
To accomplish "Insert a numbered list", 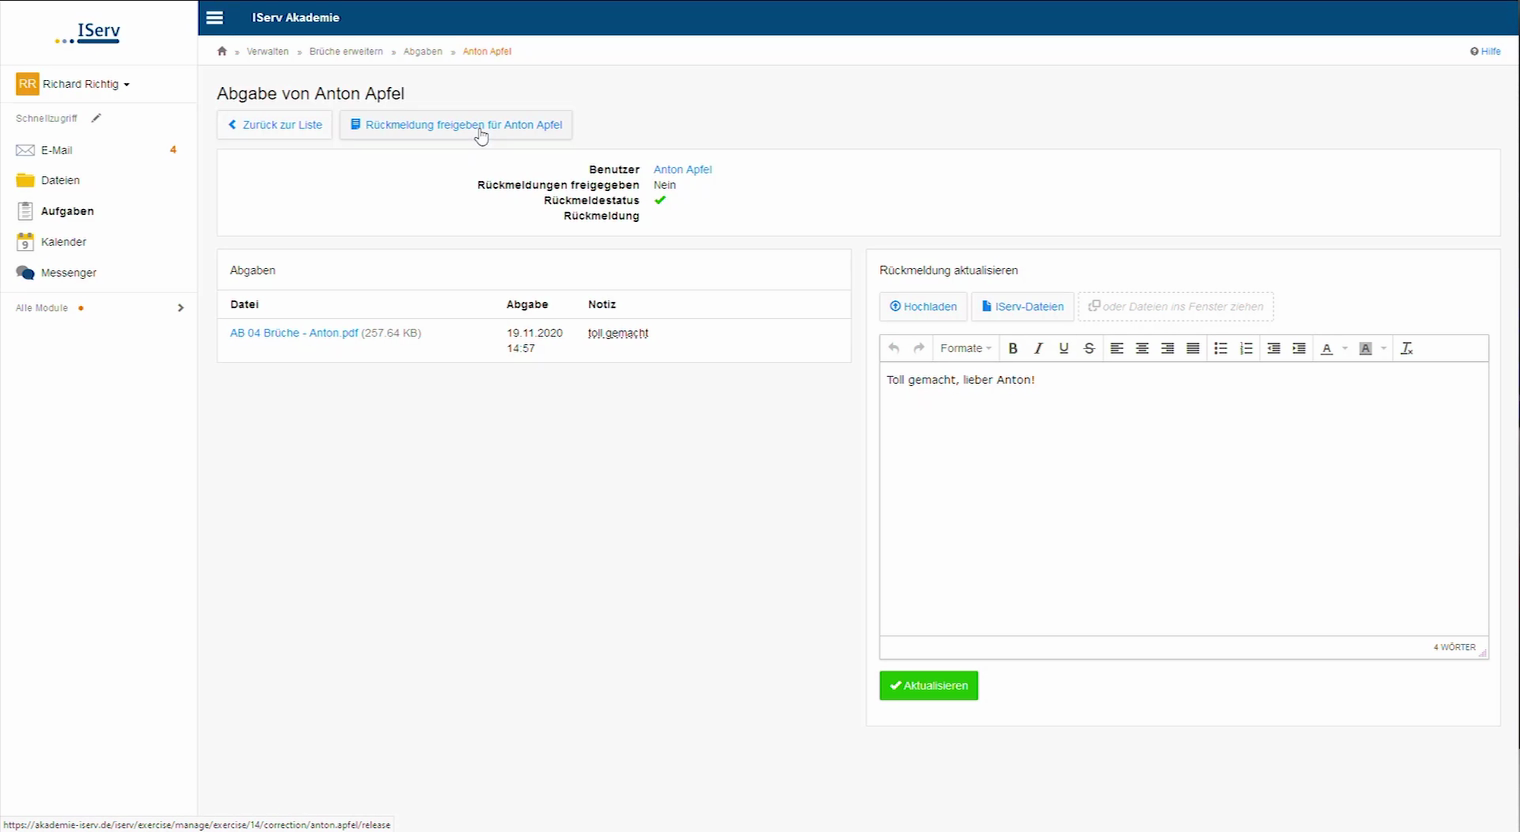I will point(1246,348).
